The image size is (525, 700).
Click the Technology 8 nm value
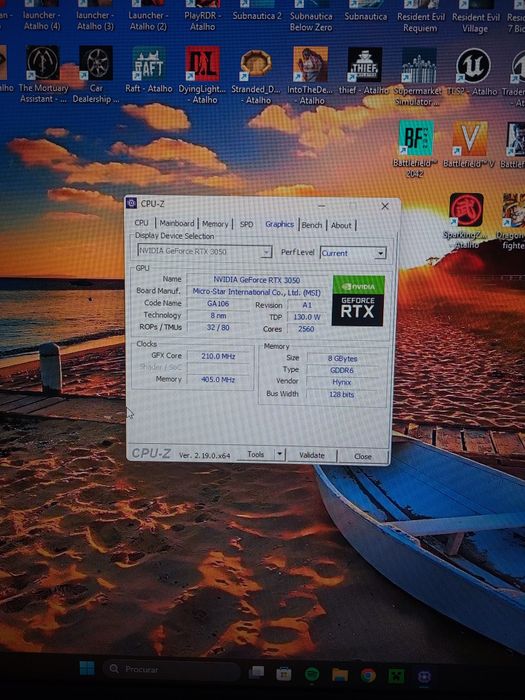[x=218, y=315]
